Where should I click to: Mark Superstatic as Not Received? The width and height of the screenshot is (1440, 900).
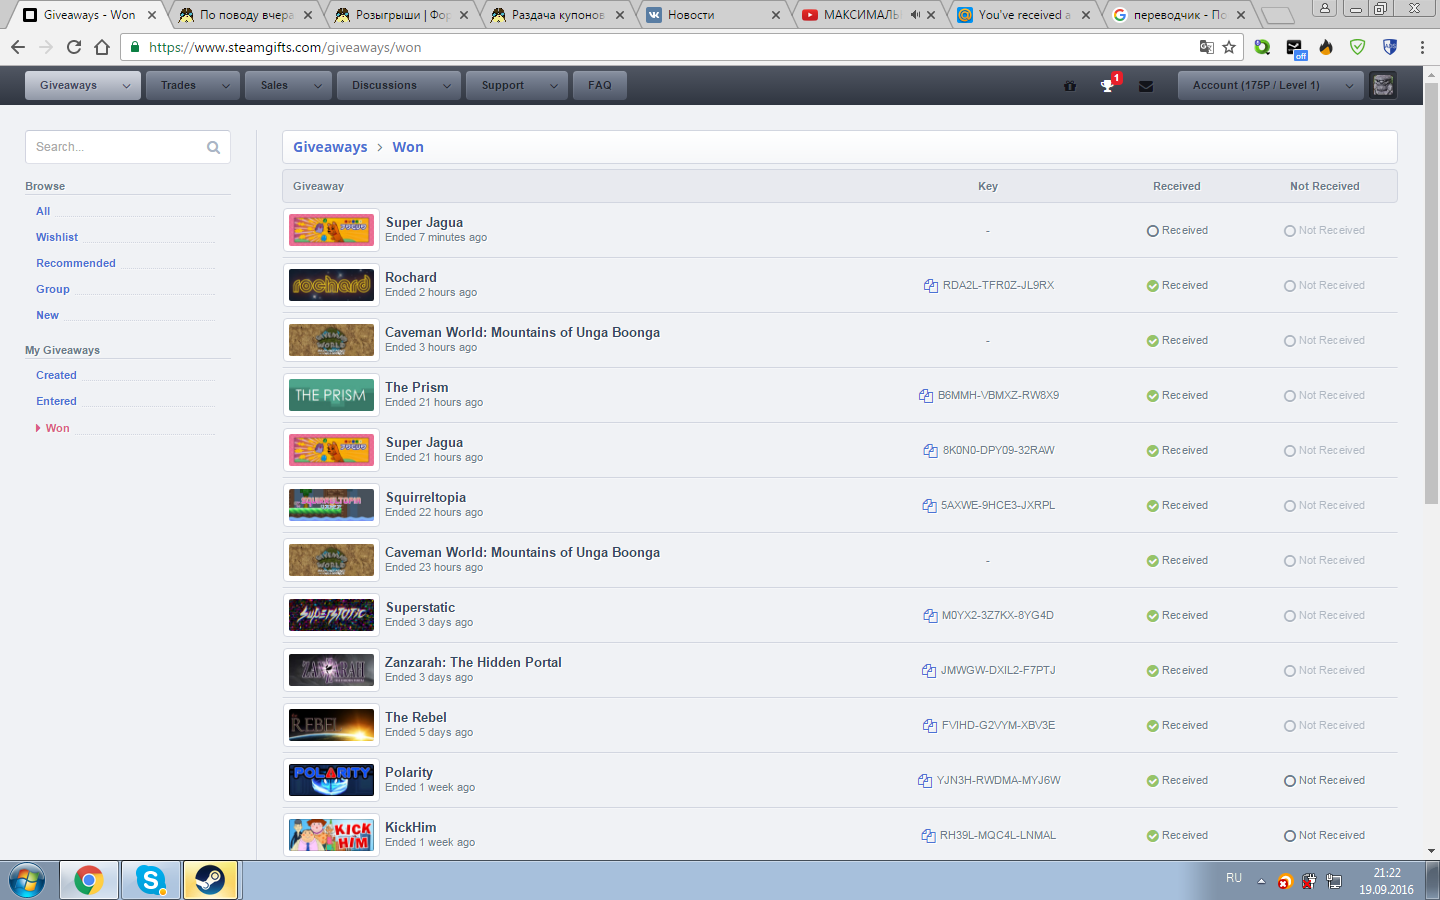click(1324, 616)
